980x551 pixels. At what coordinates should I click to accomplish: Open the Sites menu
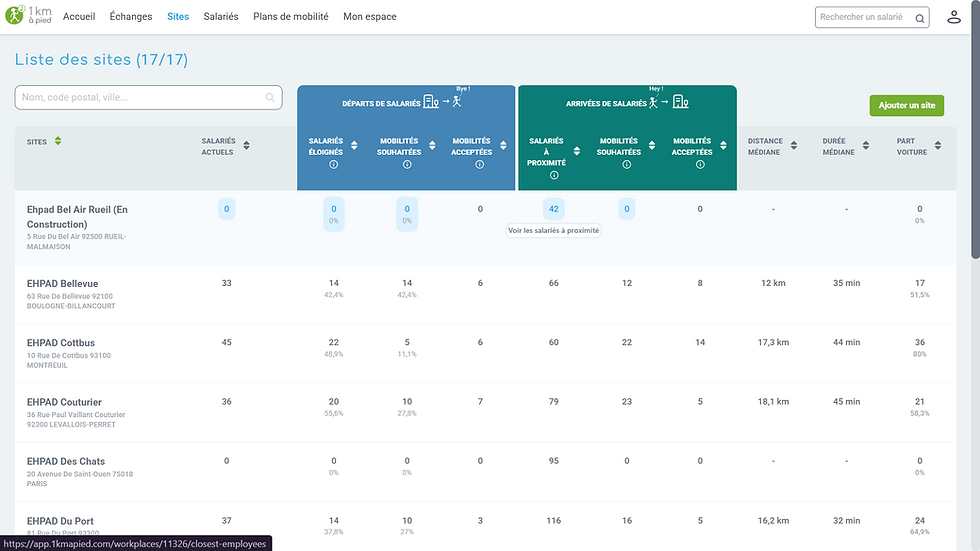click(x=178, y=17)
